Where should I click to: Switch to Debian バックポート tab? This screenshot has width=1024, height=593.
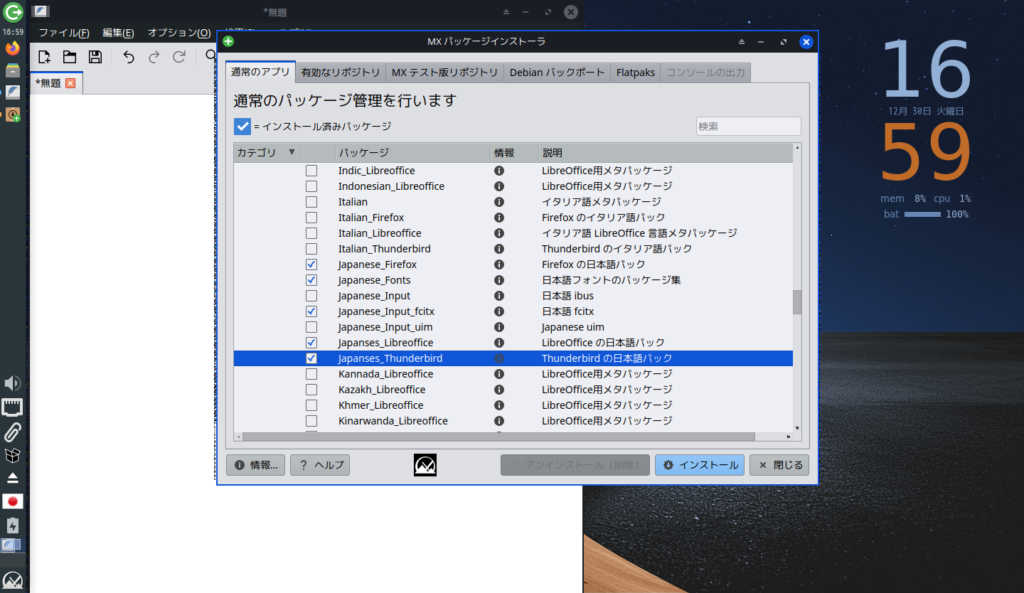point(557,73)
